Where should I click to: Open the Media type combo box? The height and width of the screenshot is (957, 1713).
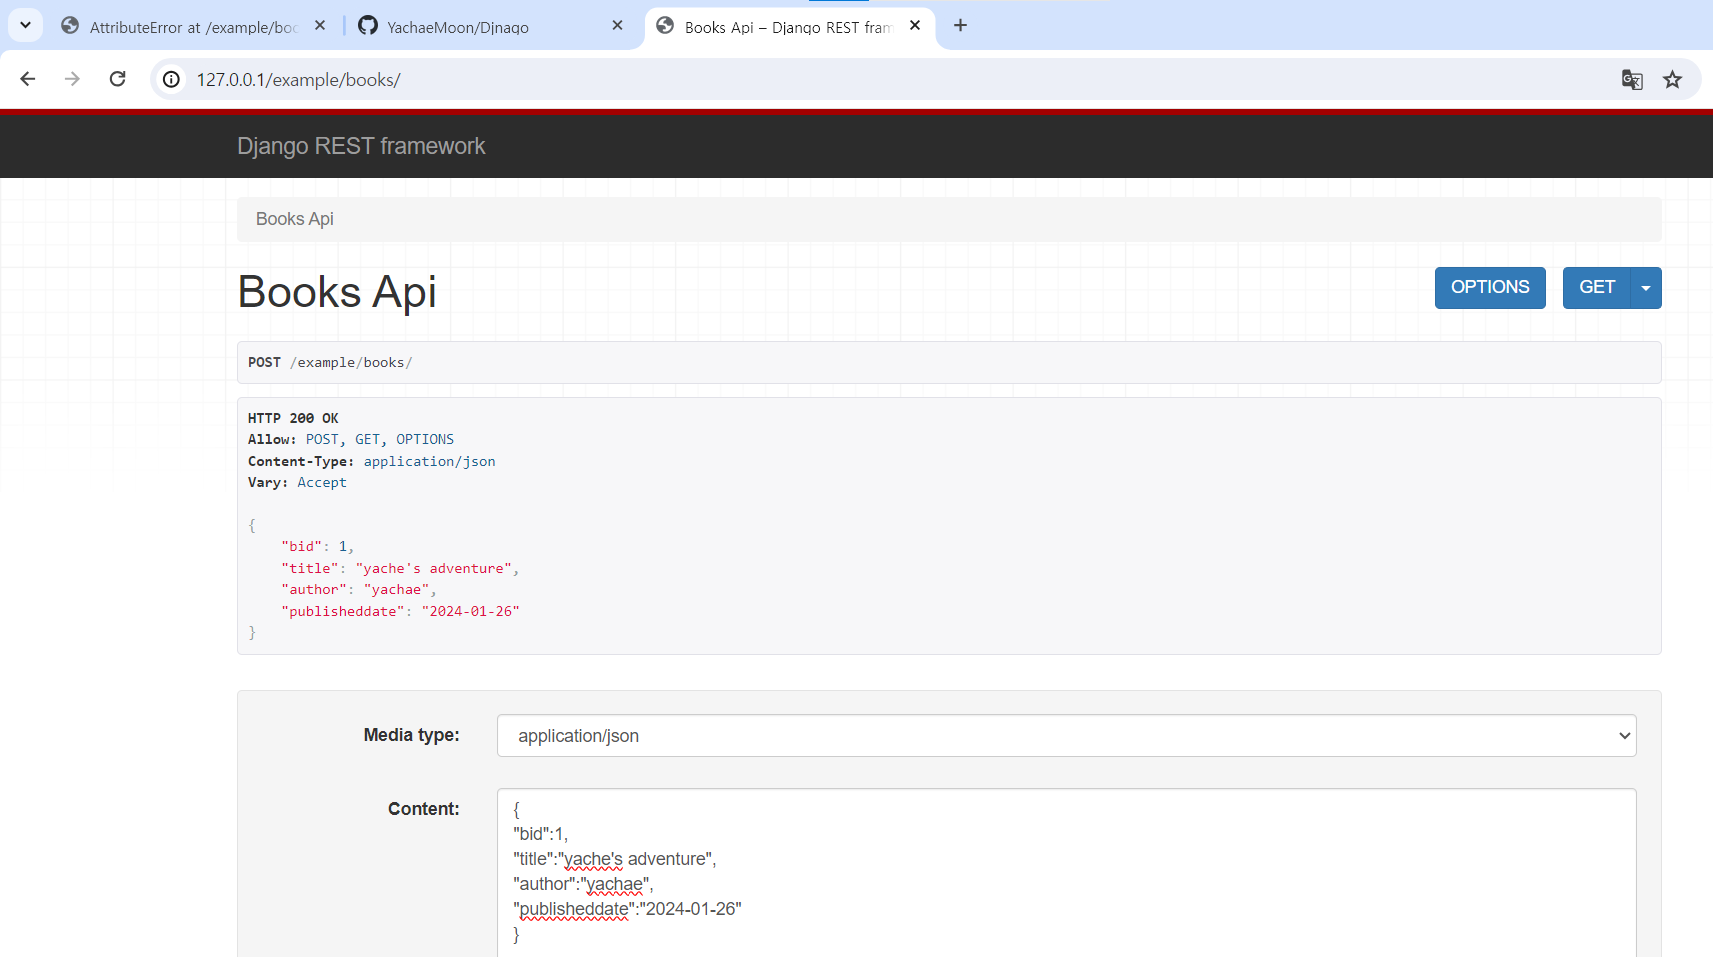(x=1066, y=736)
